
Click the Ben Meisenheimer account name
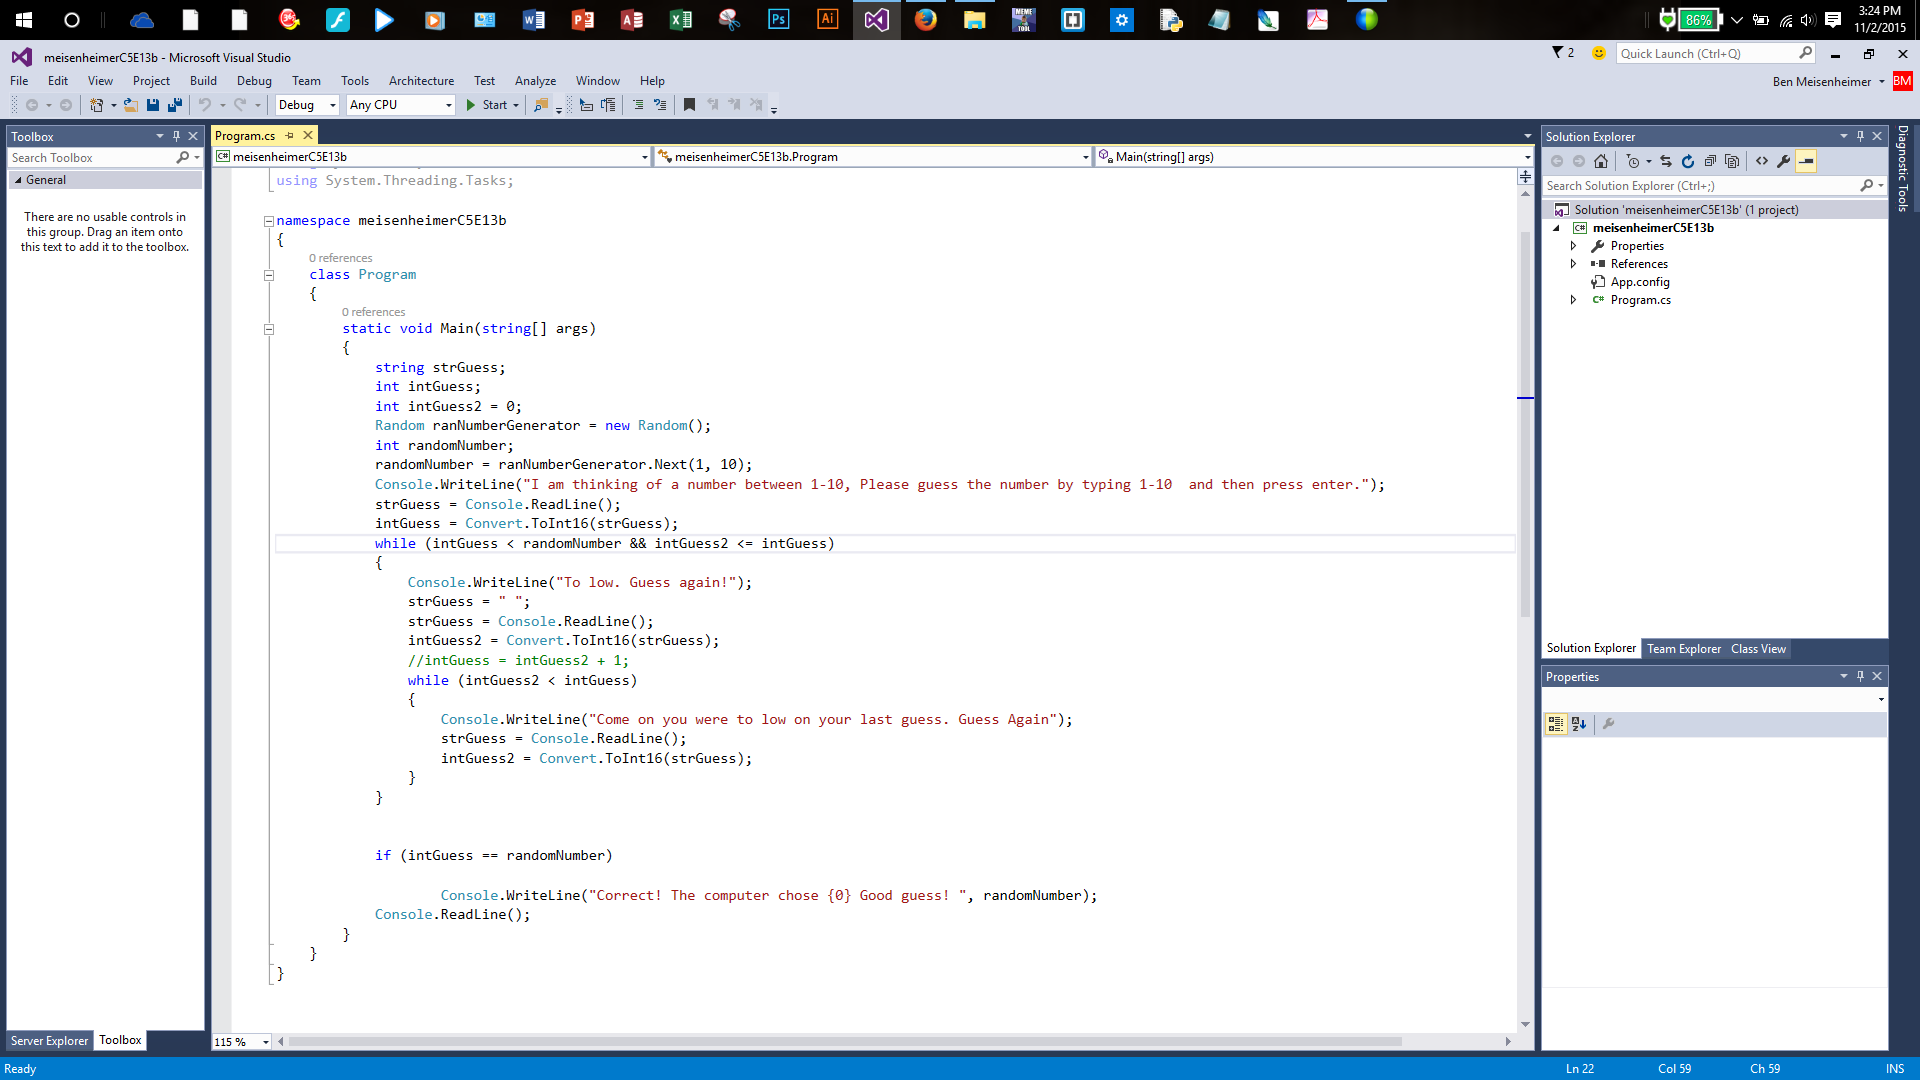[x=1821, y=82]
